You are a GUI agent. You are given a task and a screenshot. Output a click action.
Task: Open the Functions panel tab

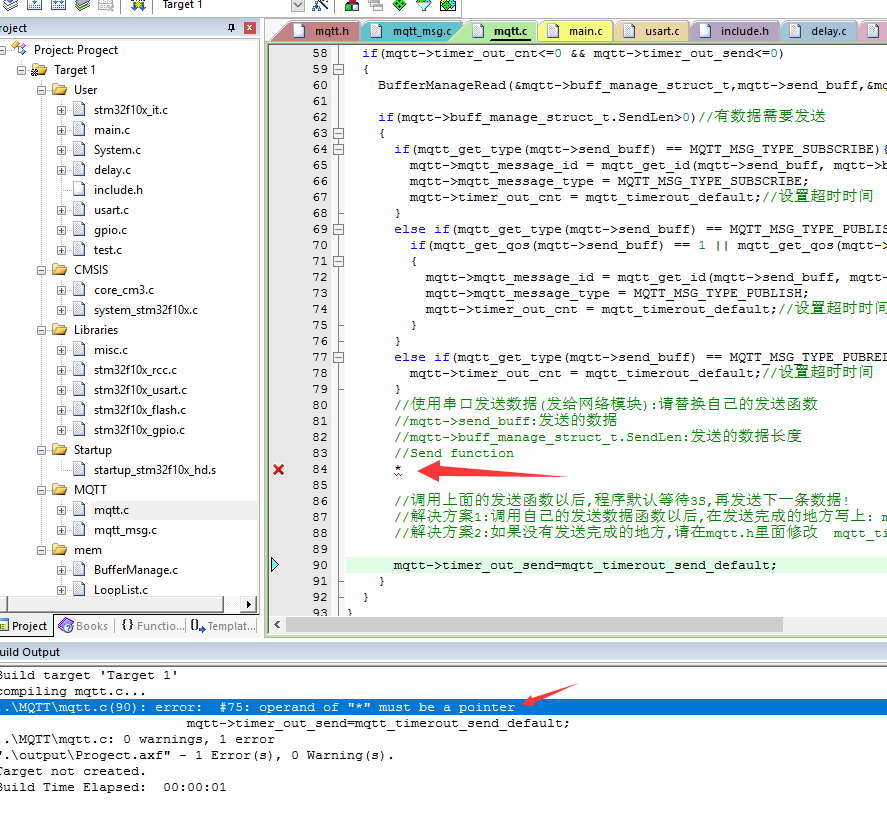pos(153,626)
